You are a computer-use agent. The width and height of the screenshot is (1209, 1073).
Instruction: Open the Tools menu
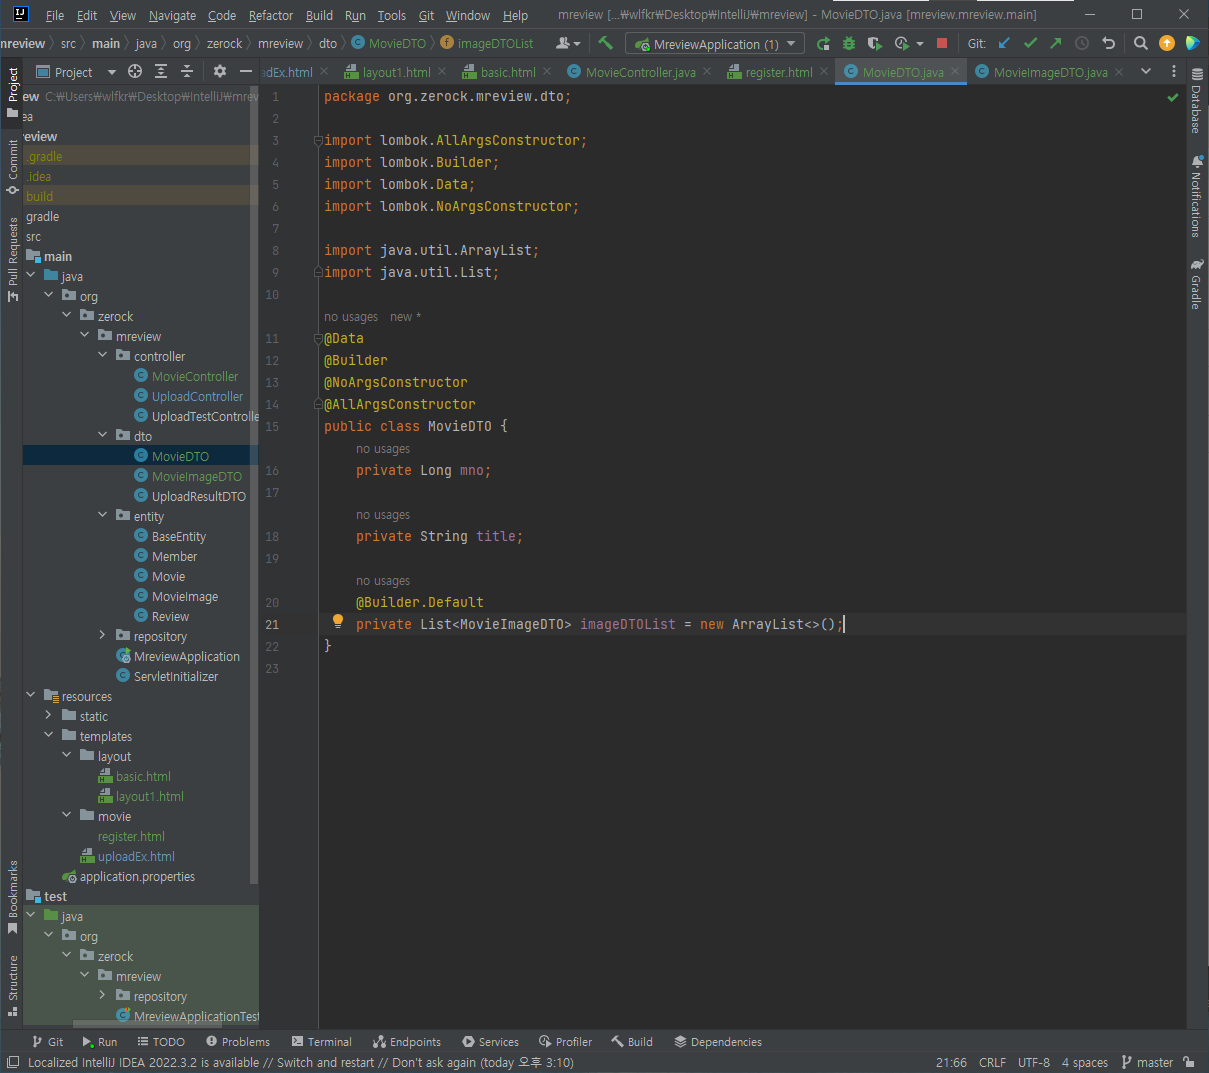[x=392, y=15]
